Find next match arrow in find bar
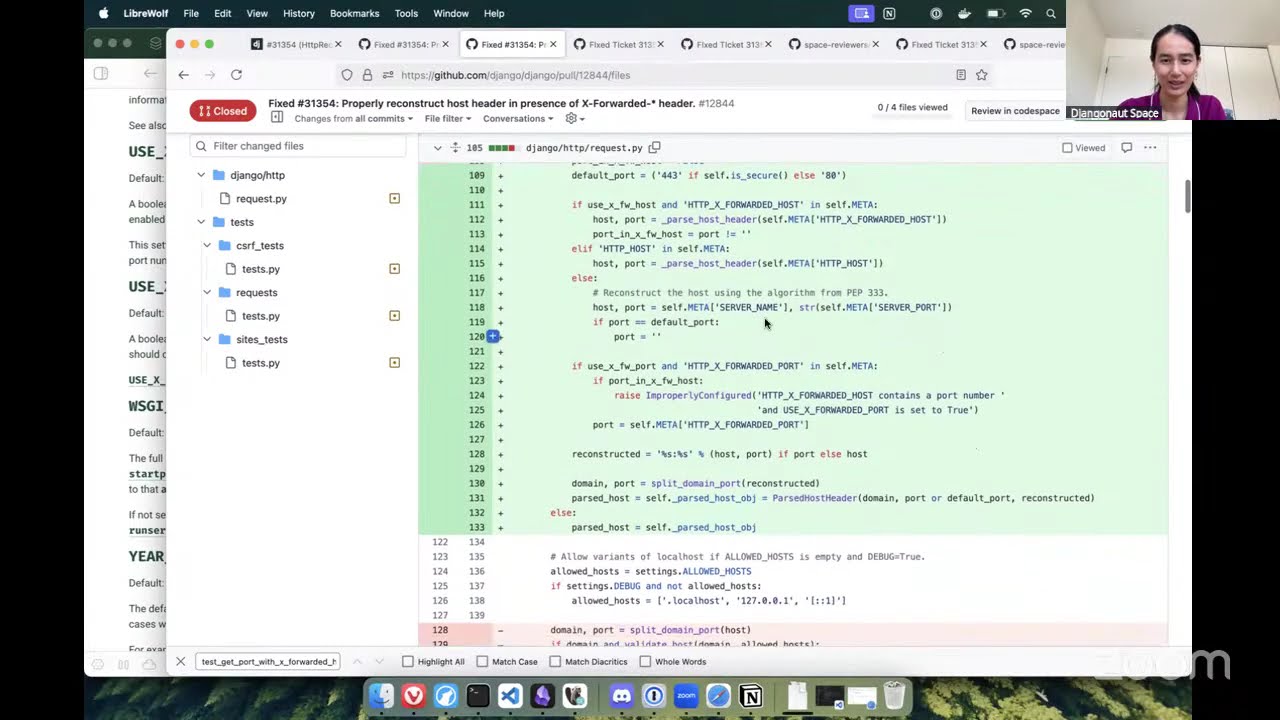This screenshot has height=720, width=1280. point(381,662)
